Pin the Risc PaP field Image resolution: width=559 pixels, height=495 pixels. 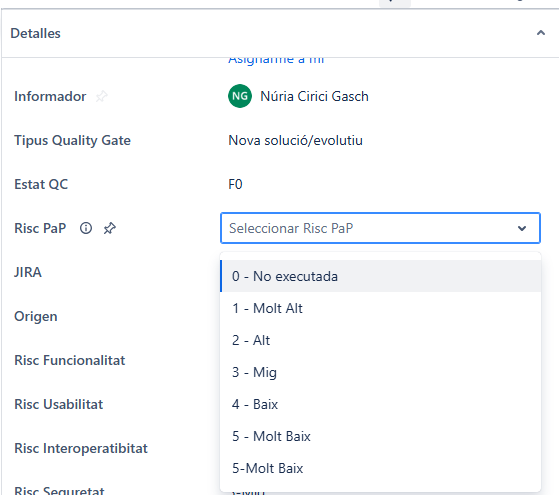[x=109, y=228]
